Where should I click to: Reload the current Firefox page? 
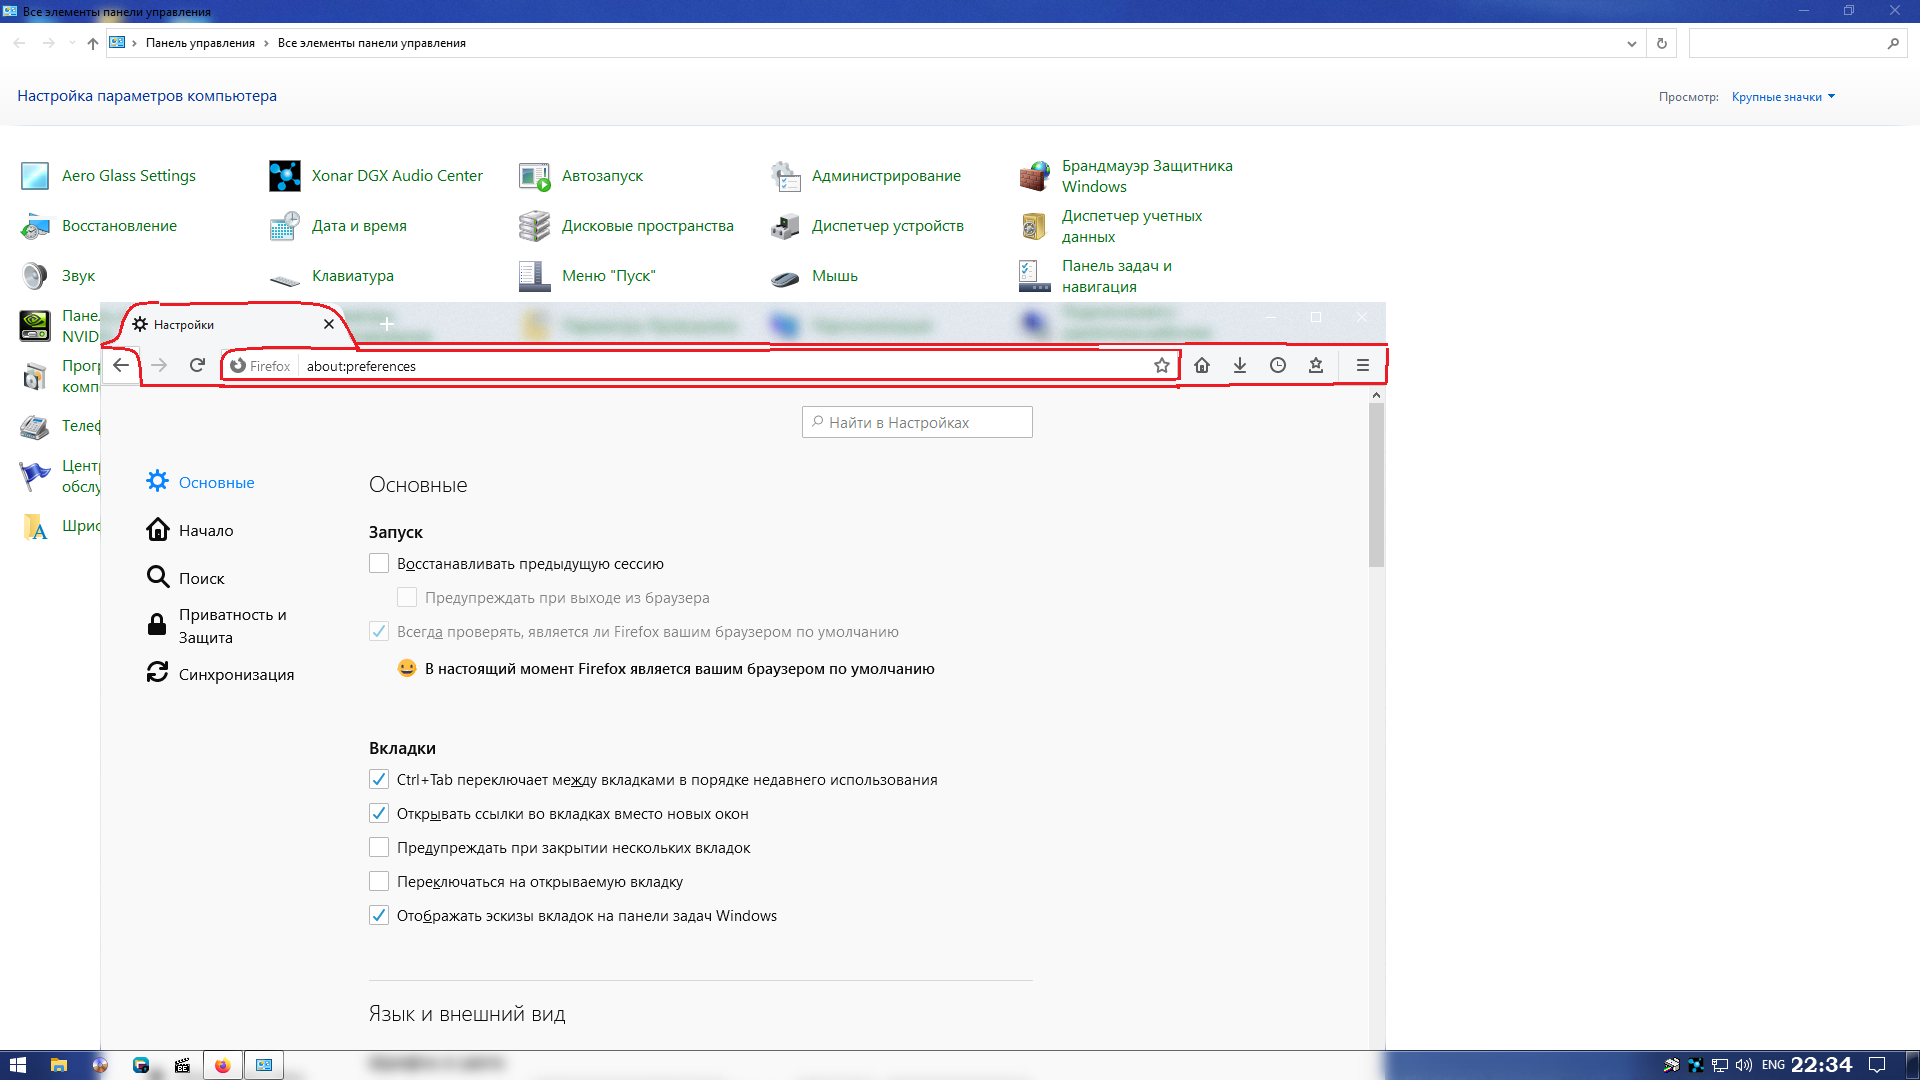point(197,365)
